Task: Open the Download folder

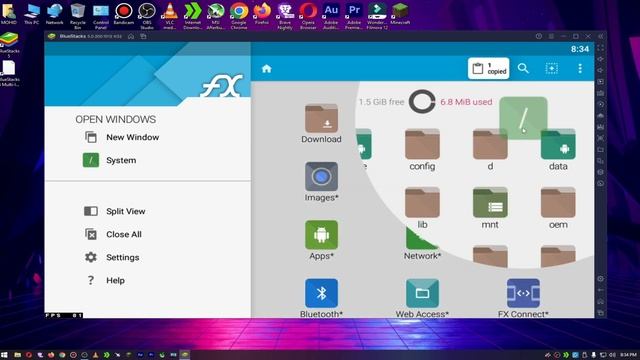Action: (x=321, y=124)
